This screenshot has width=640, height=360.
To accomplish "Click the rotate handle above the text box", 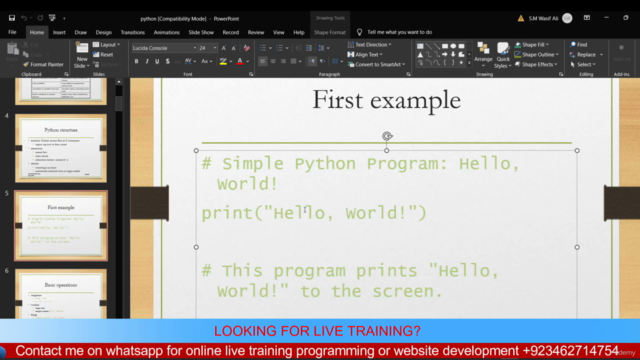I will tap(387, 136).
